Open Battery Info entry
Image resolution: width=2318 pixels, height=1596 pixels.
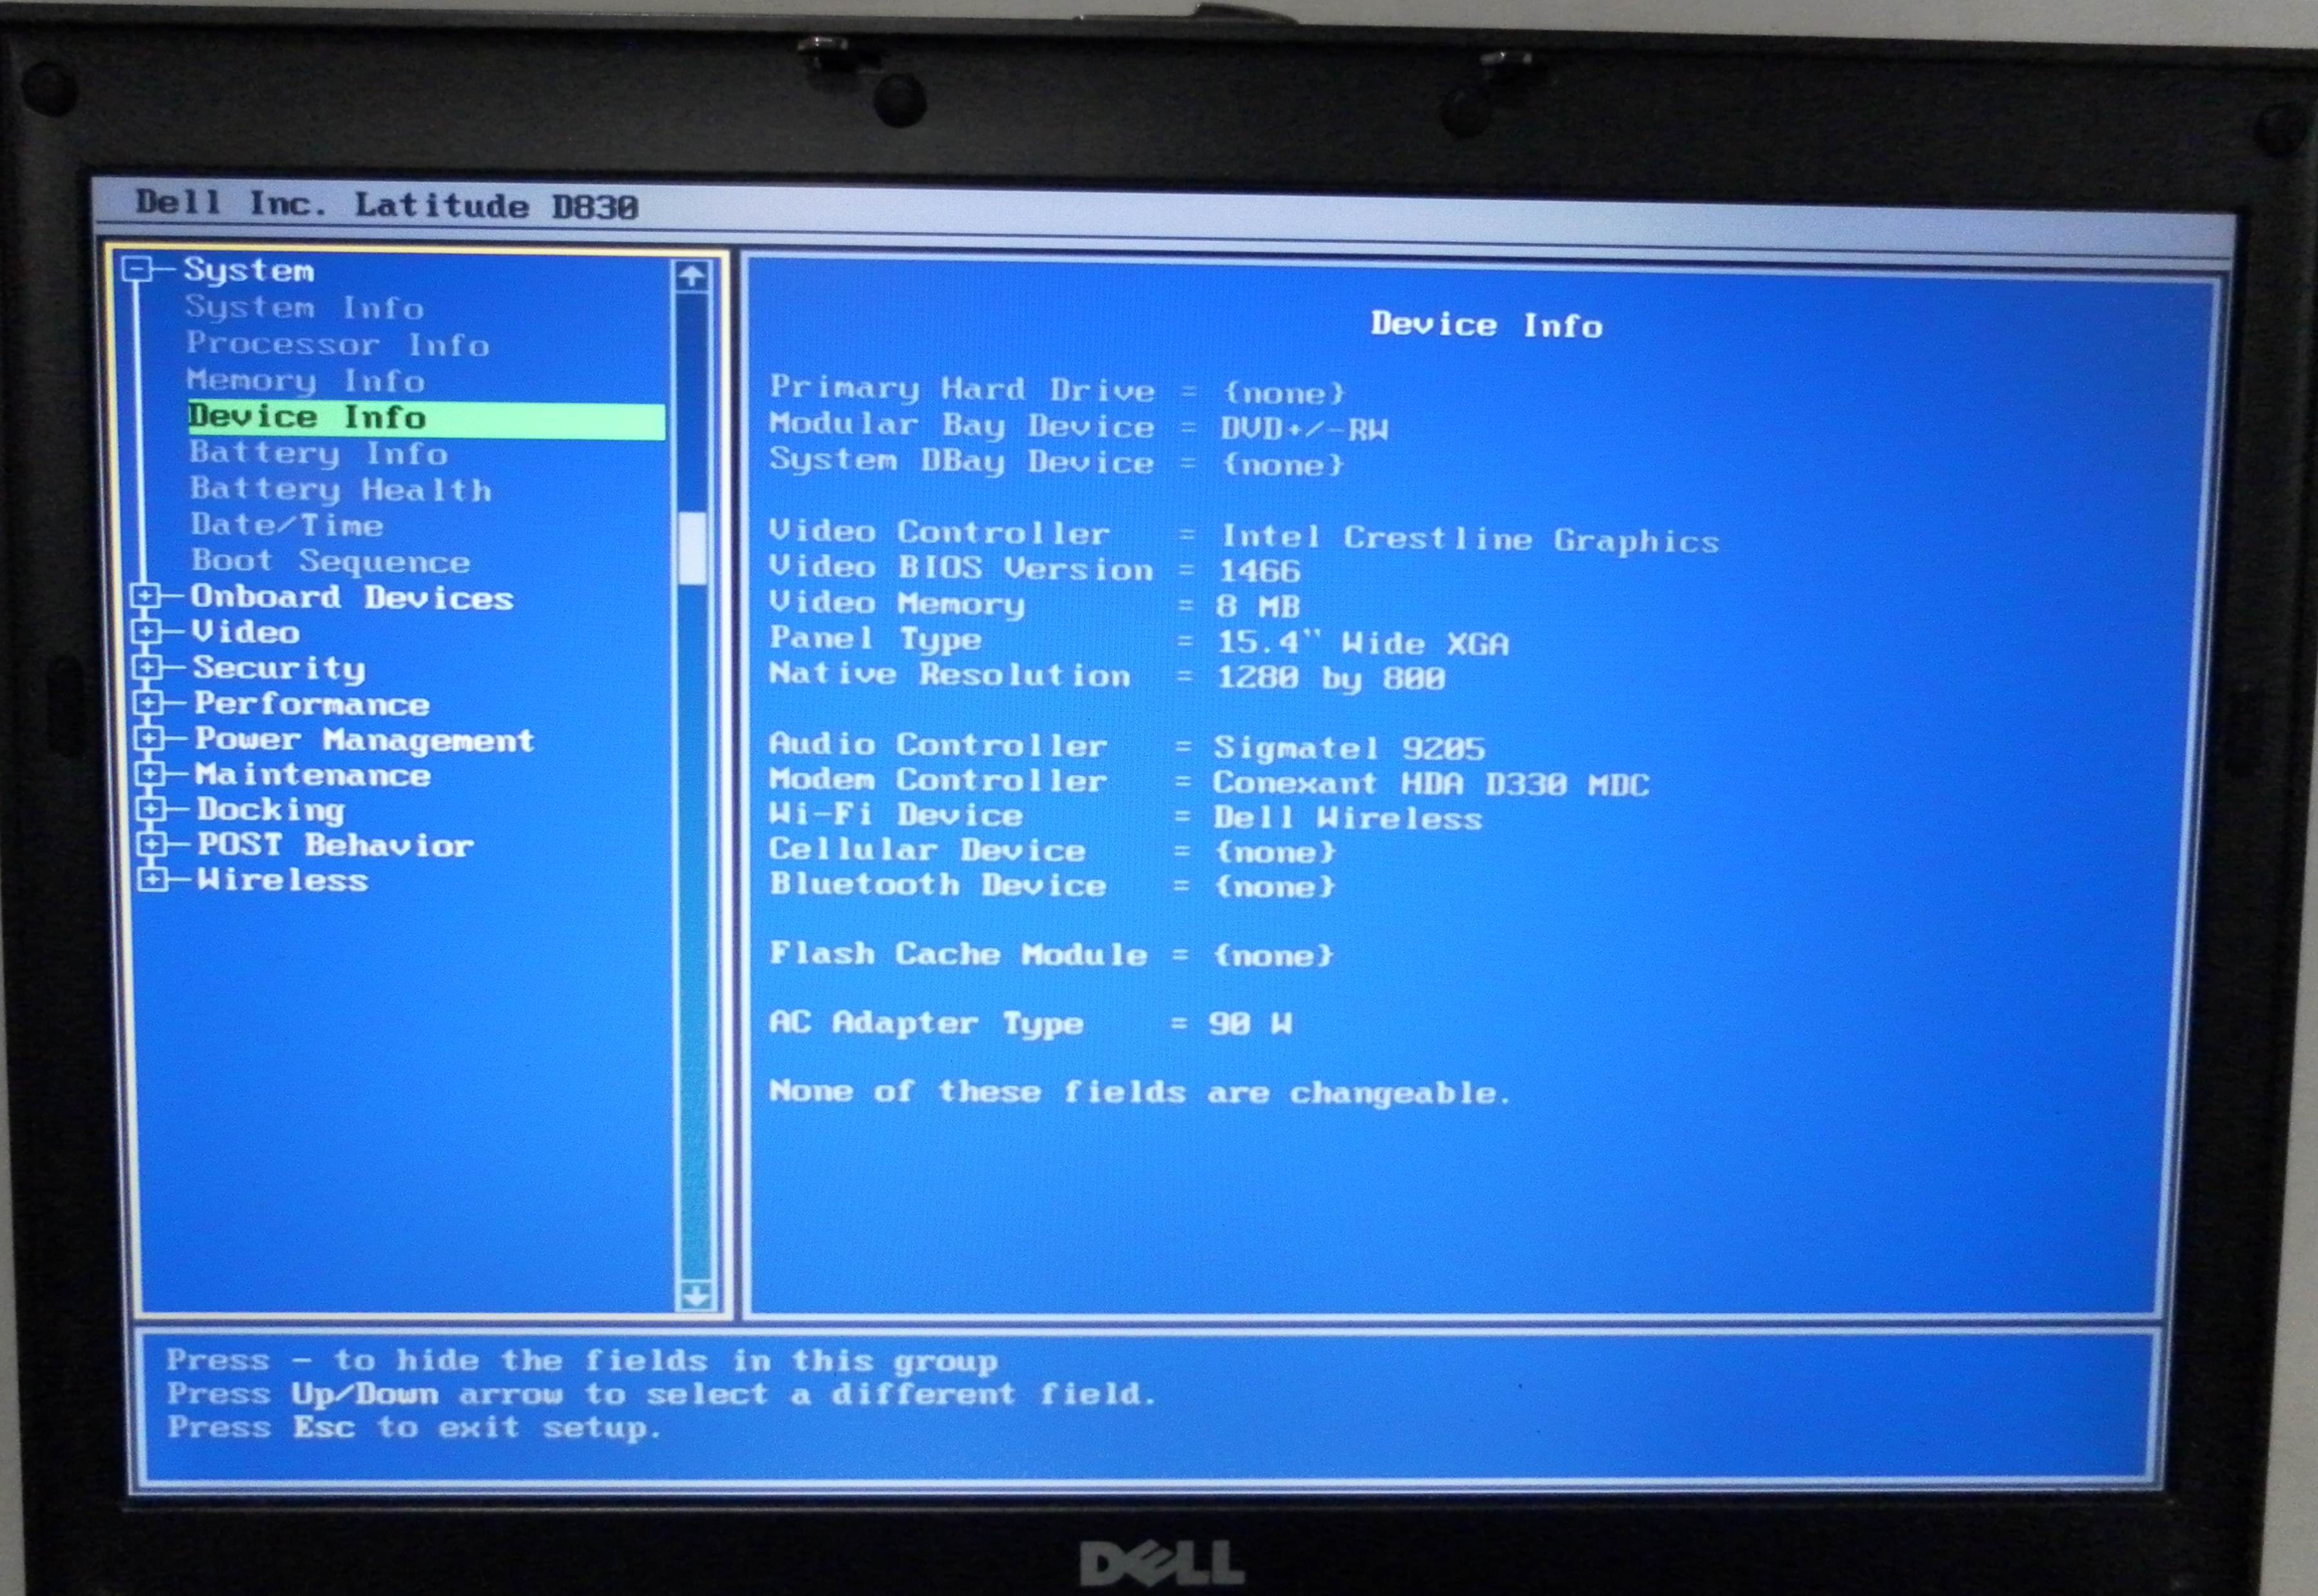318,453
